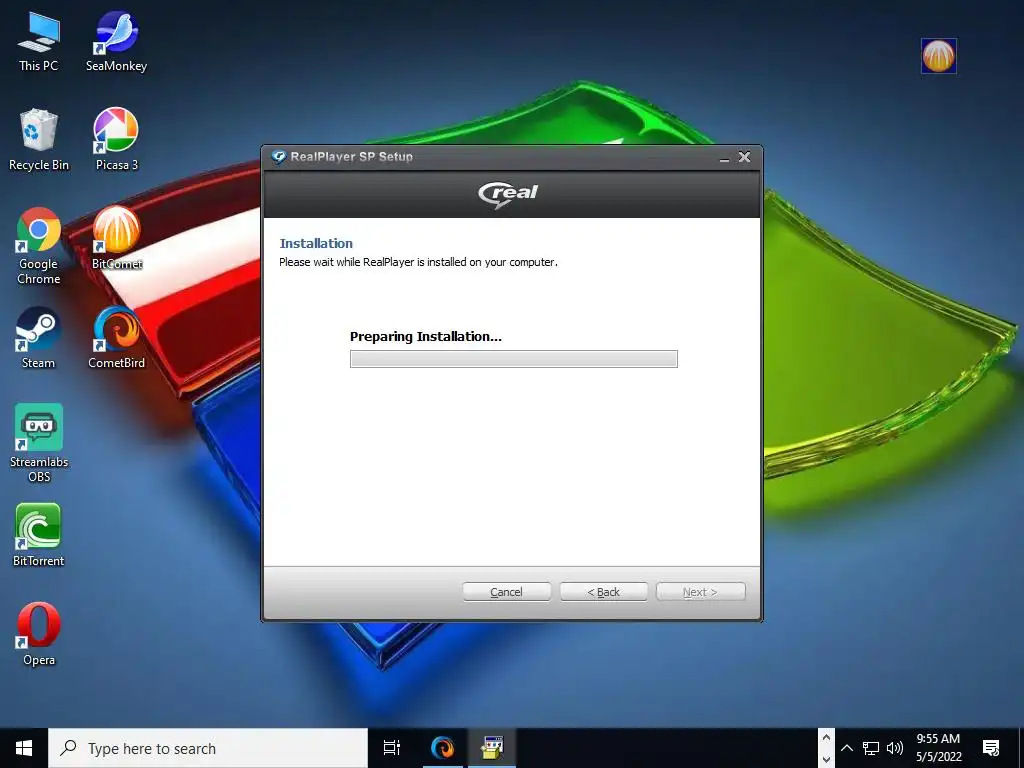Select the BitTorrent desktop shortcut
1024x768 pixels.
39,536
